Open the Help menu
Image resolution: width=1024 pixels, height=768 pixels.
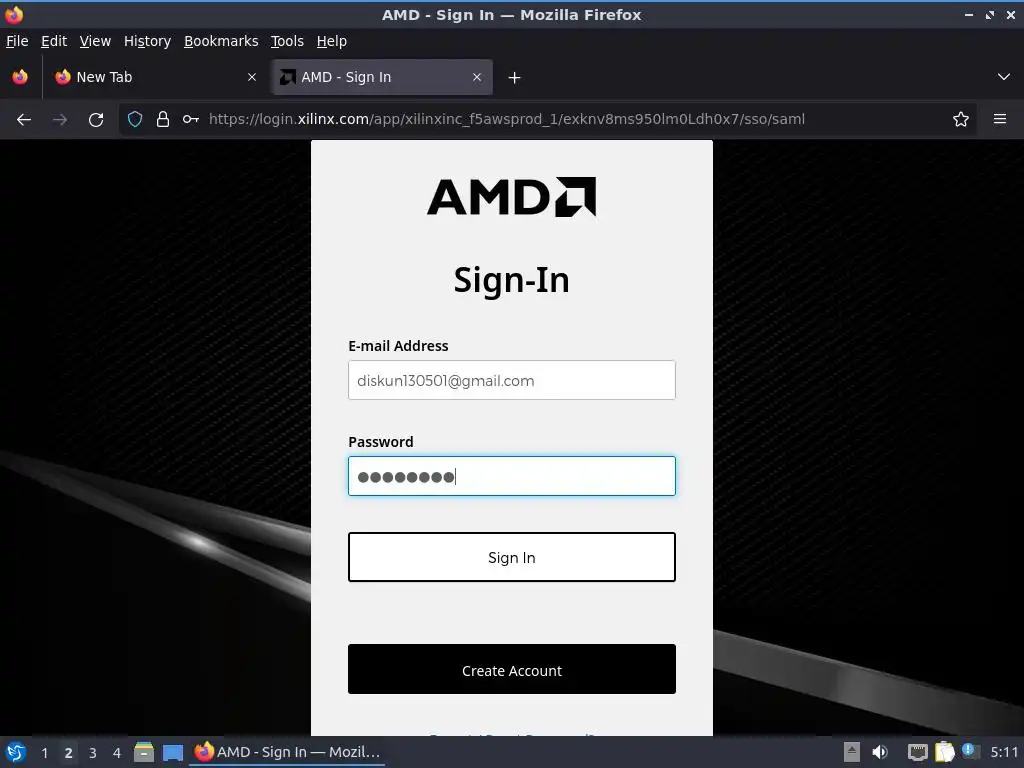tap(332, 41)
